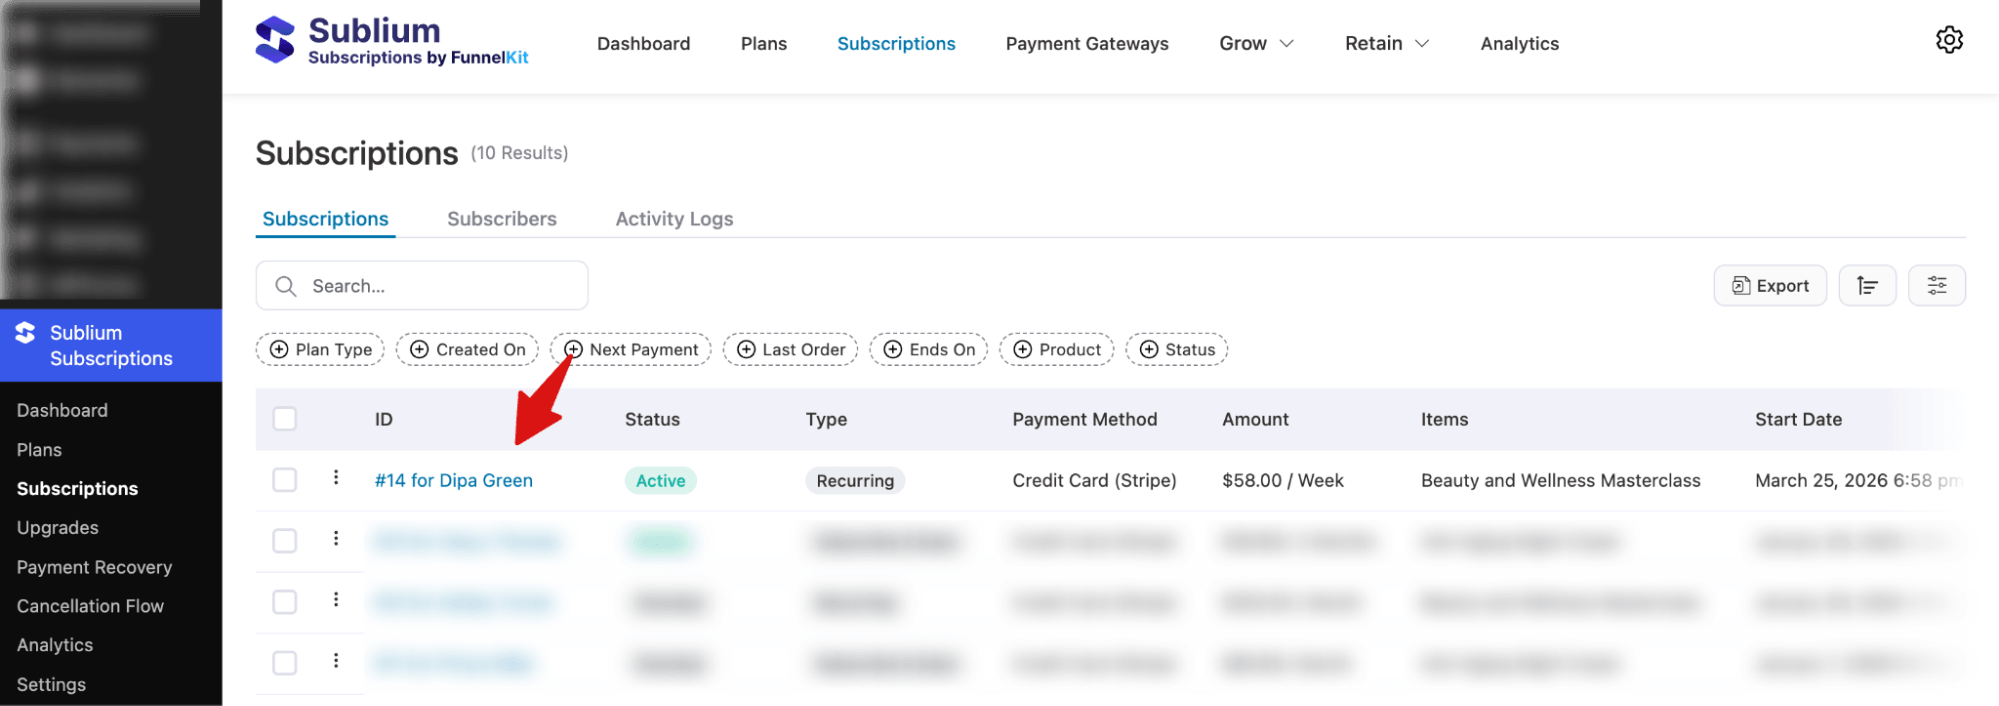Click plus icon on Plan Type filter
This screenshot has height=706, width=1999.
(x=279, y=349)
